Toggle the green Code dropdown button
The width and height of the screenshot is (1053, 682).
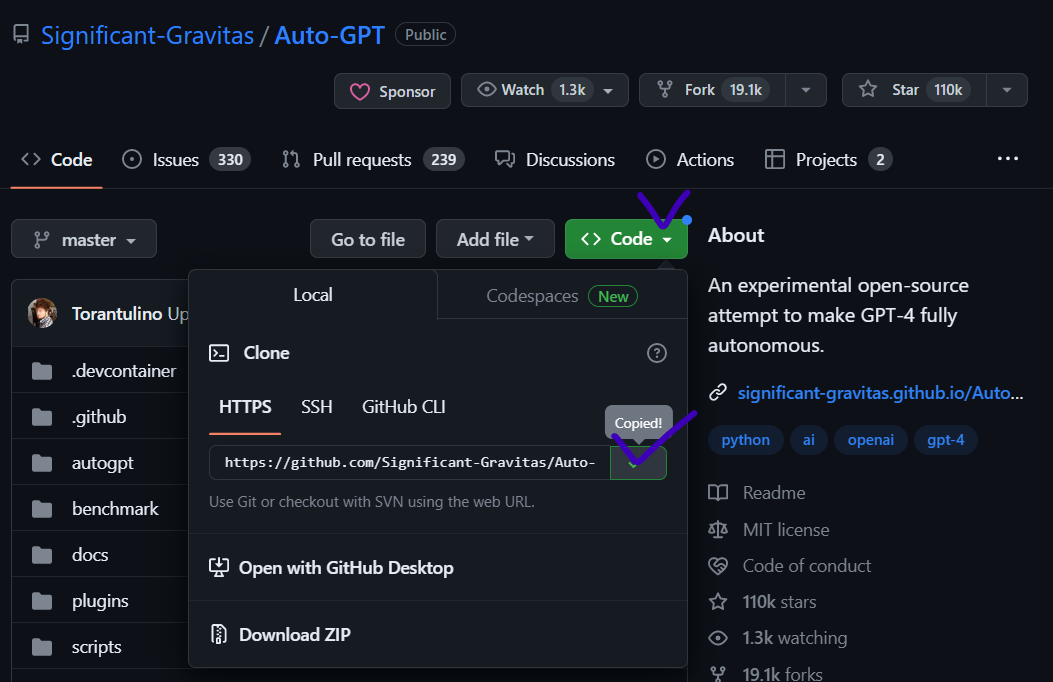point(626,239)
